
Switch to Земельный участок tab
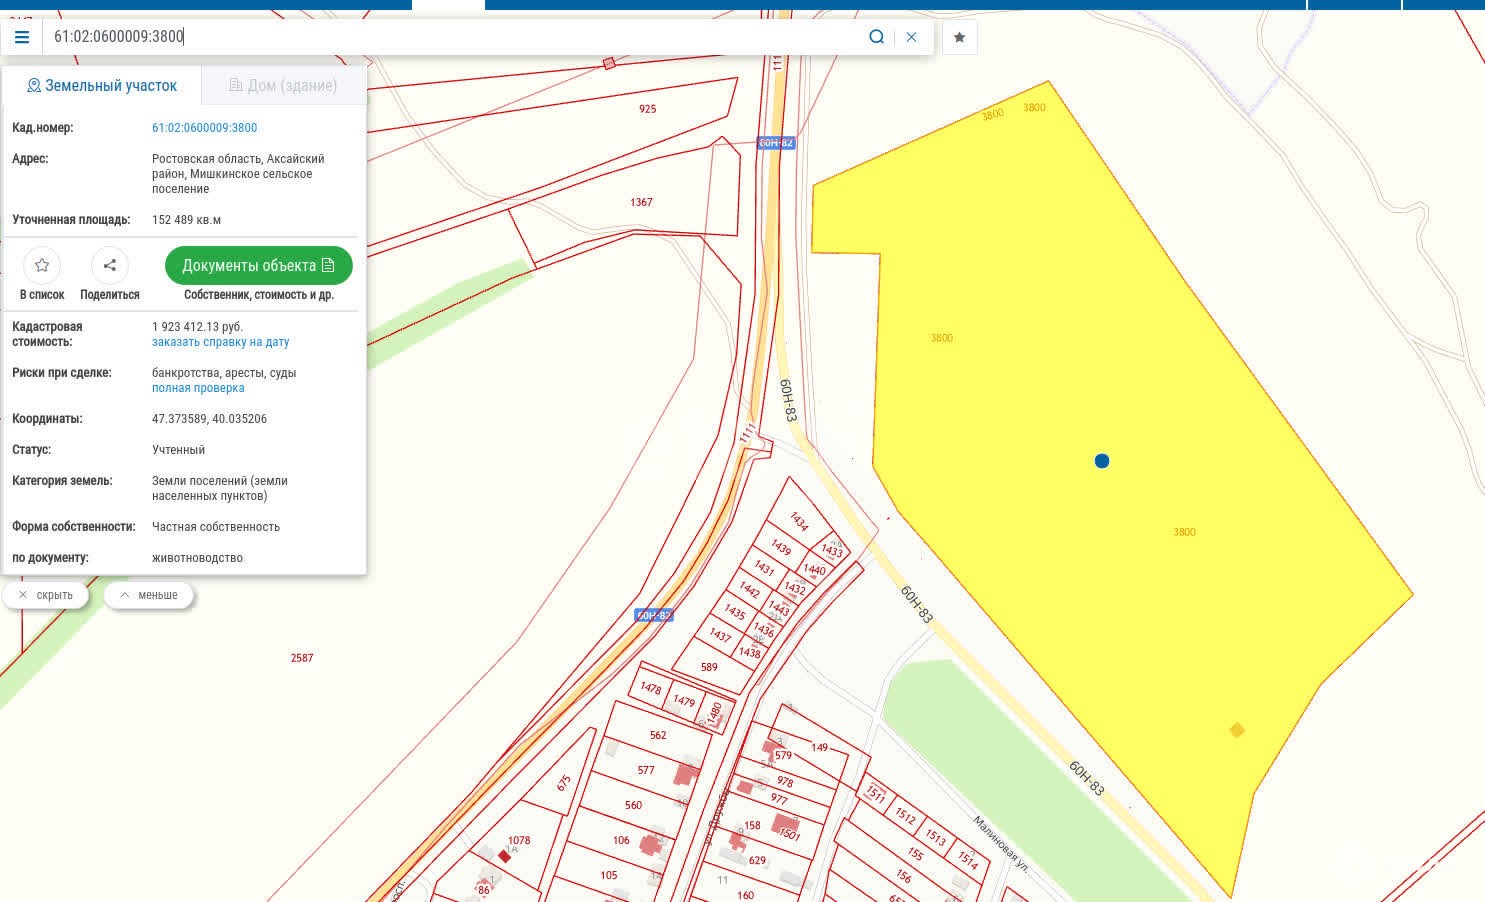(101, 86)
